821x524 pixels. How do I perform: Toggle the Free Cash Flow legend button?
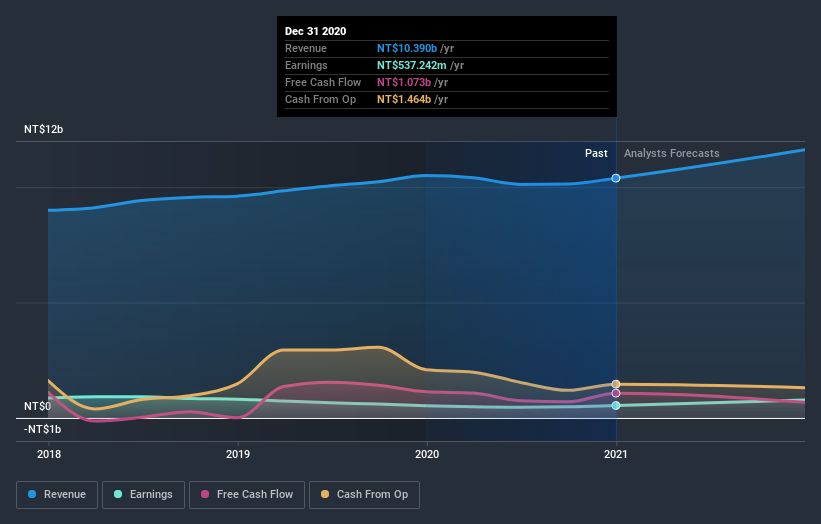pos(247,495)
